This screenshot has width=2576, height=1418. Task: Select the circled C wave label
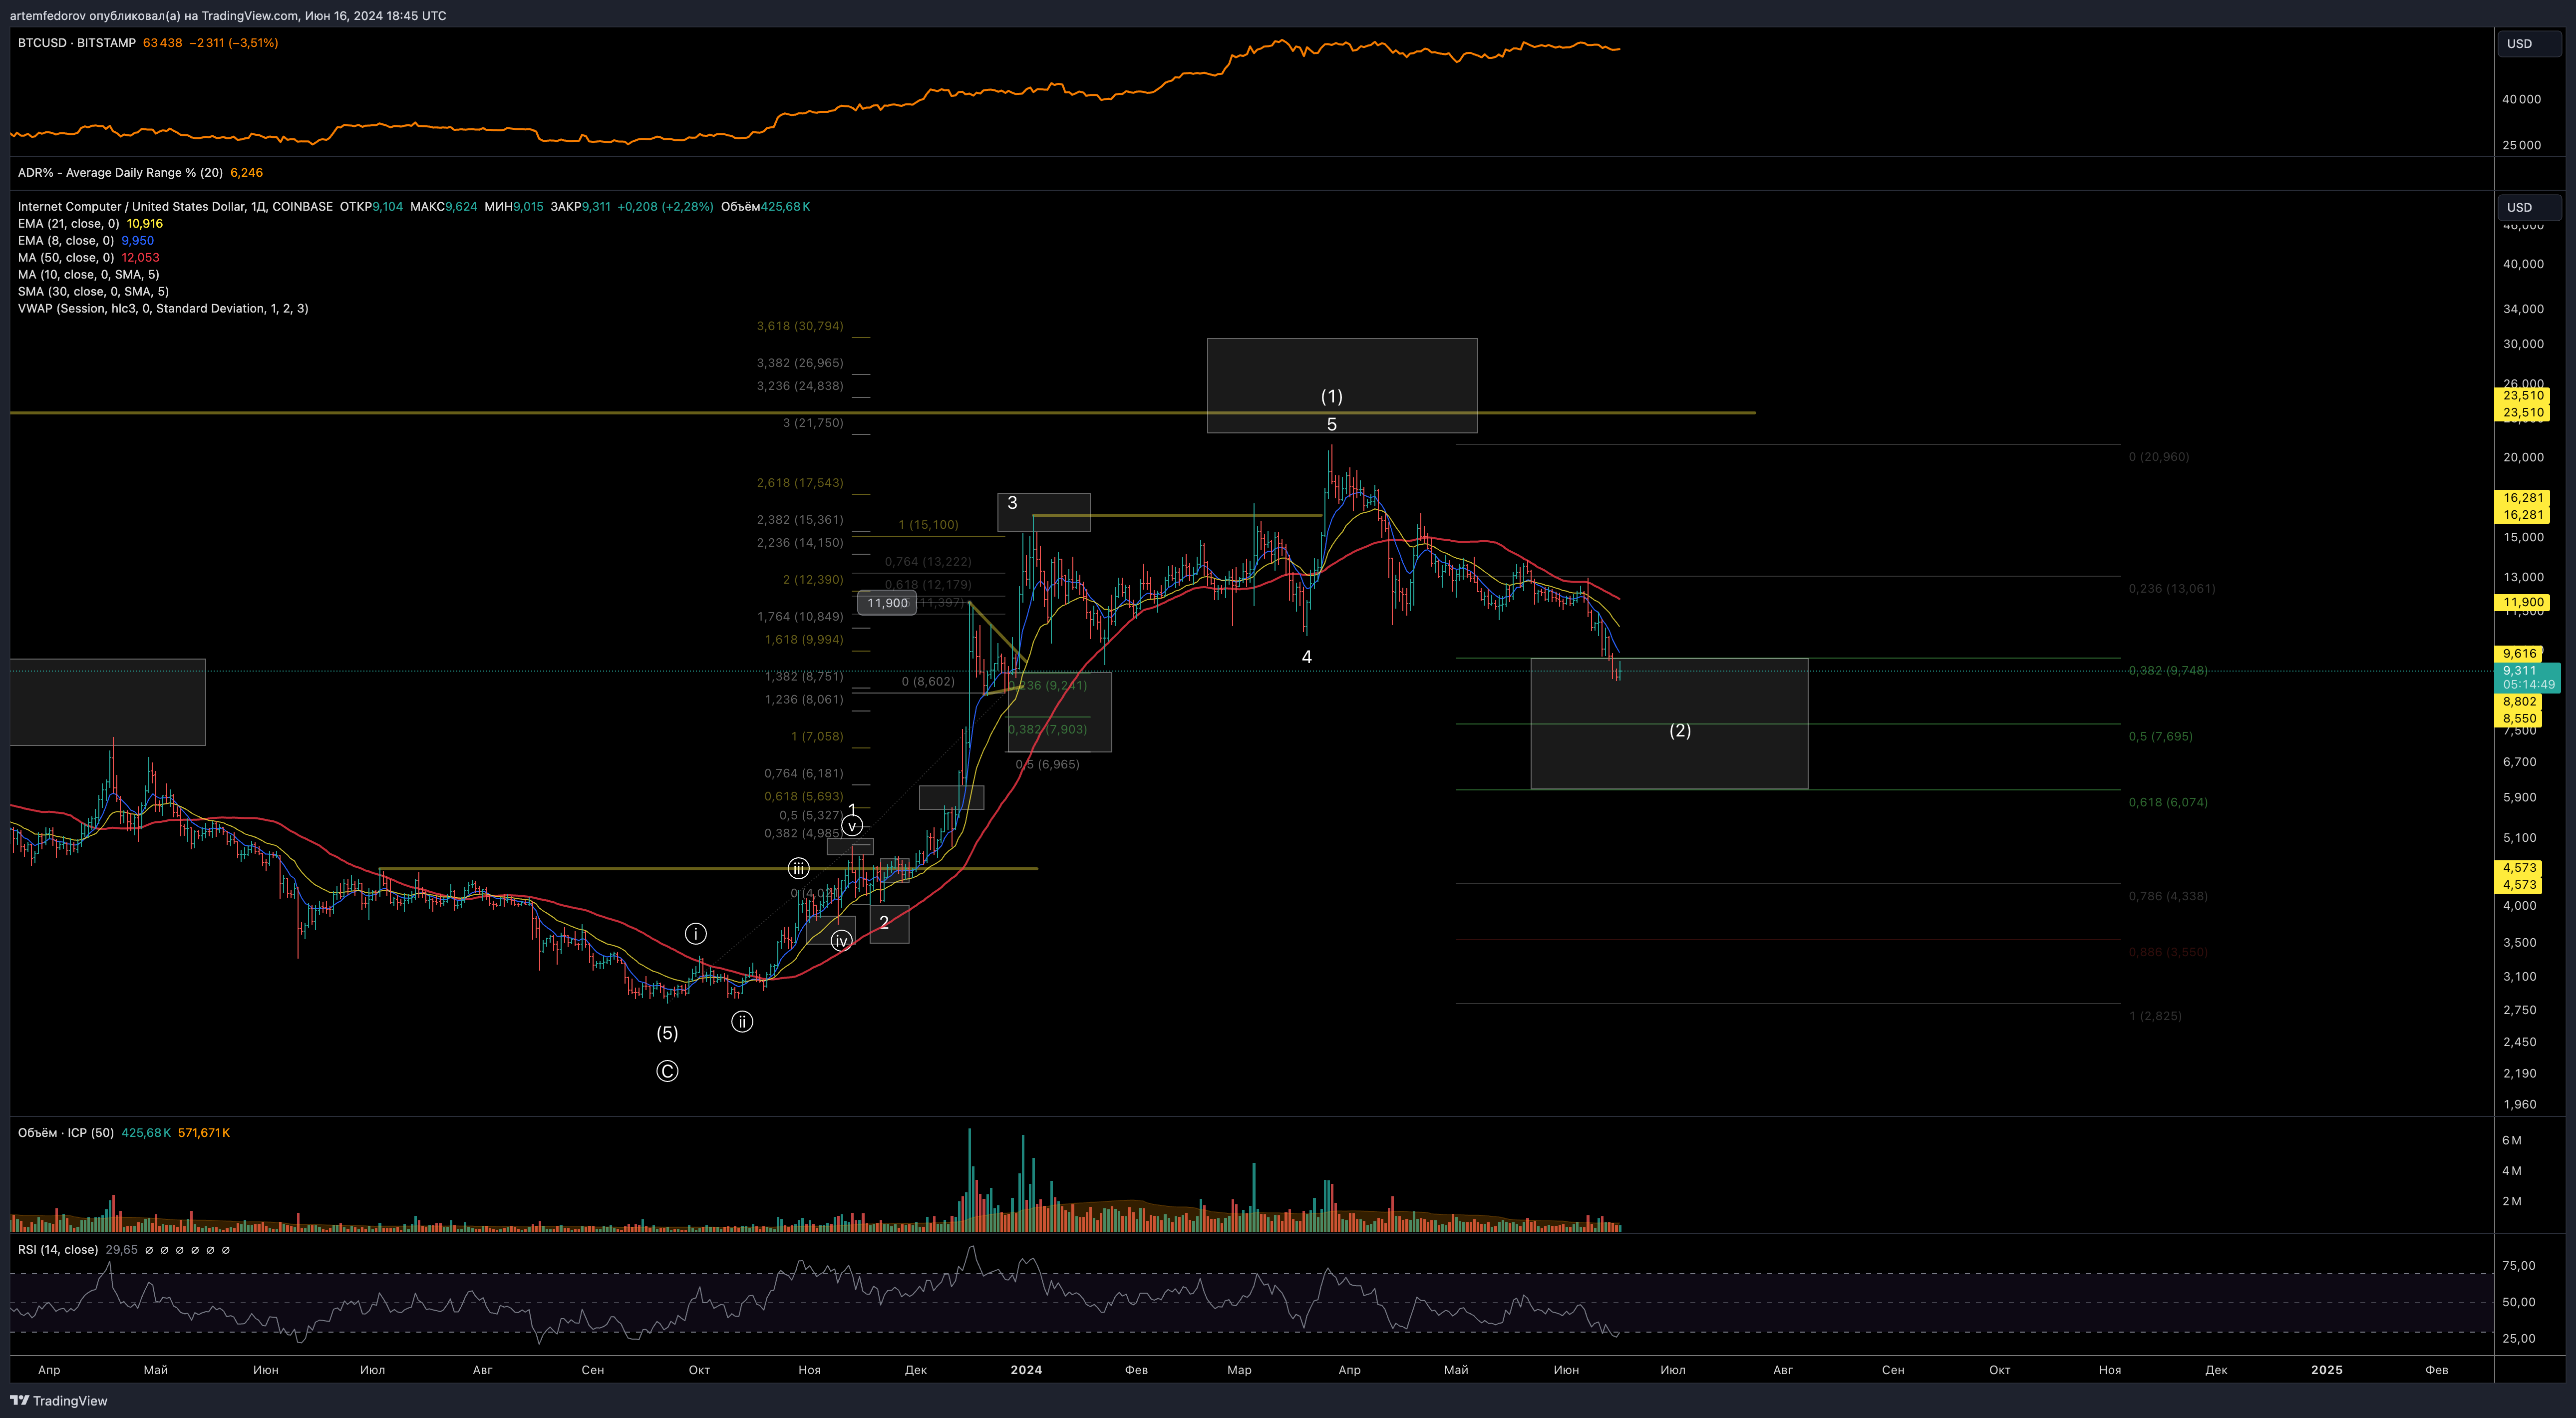[667, 1072]
